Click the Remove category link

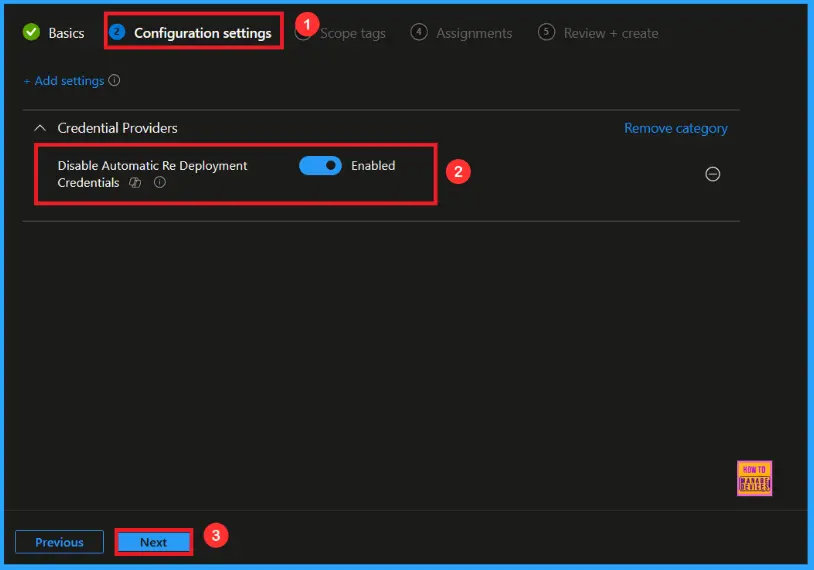coord(675,128)
